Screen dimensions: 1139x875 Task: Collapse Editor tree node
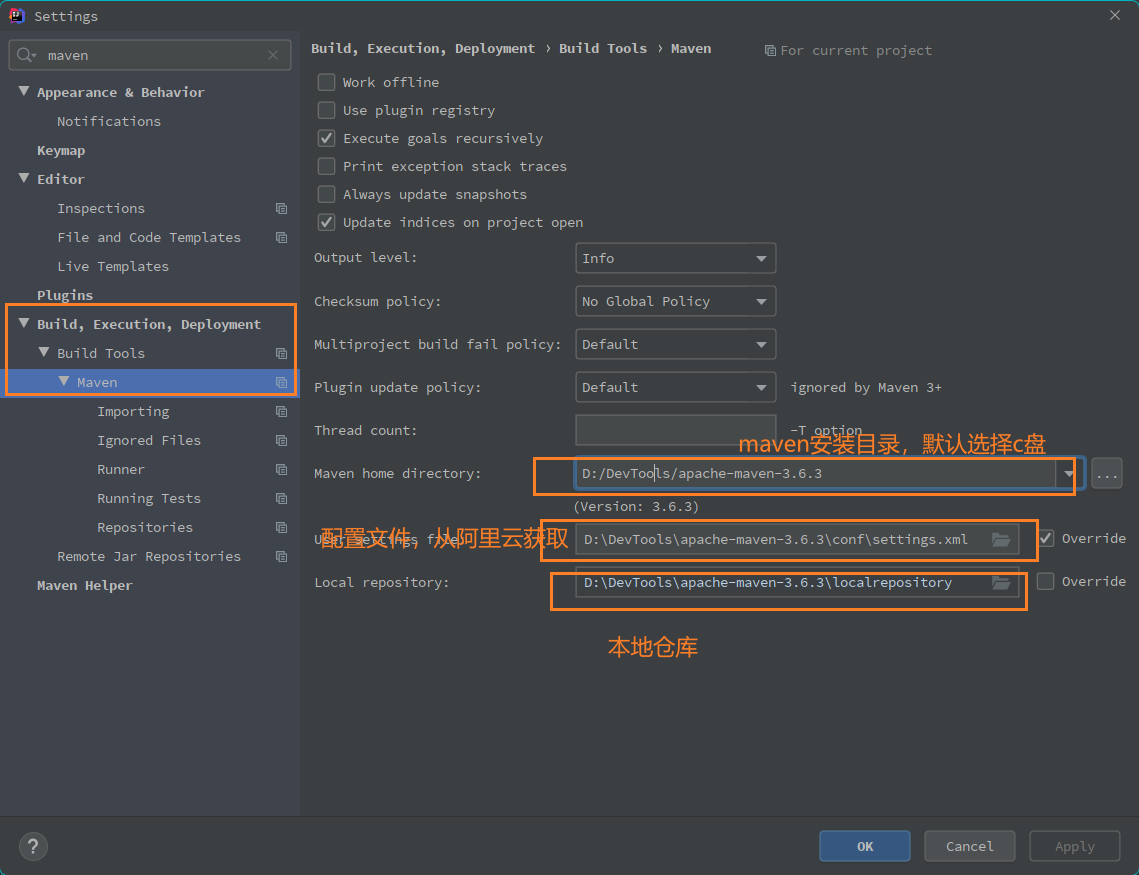[24, 178]
